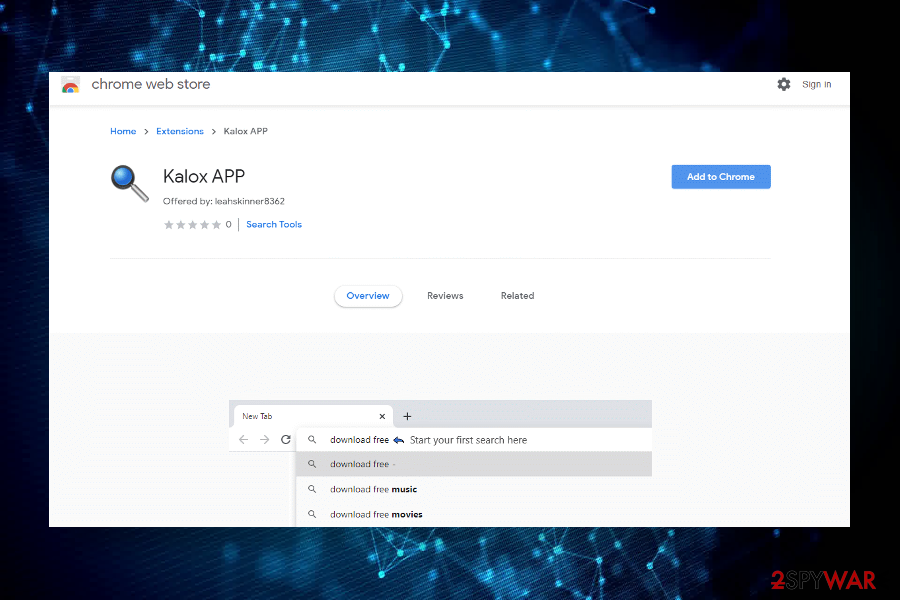
Task: Click the Kalox APP magnifying glass icon
Action: 130,184
